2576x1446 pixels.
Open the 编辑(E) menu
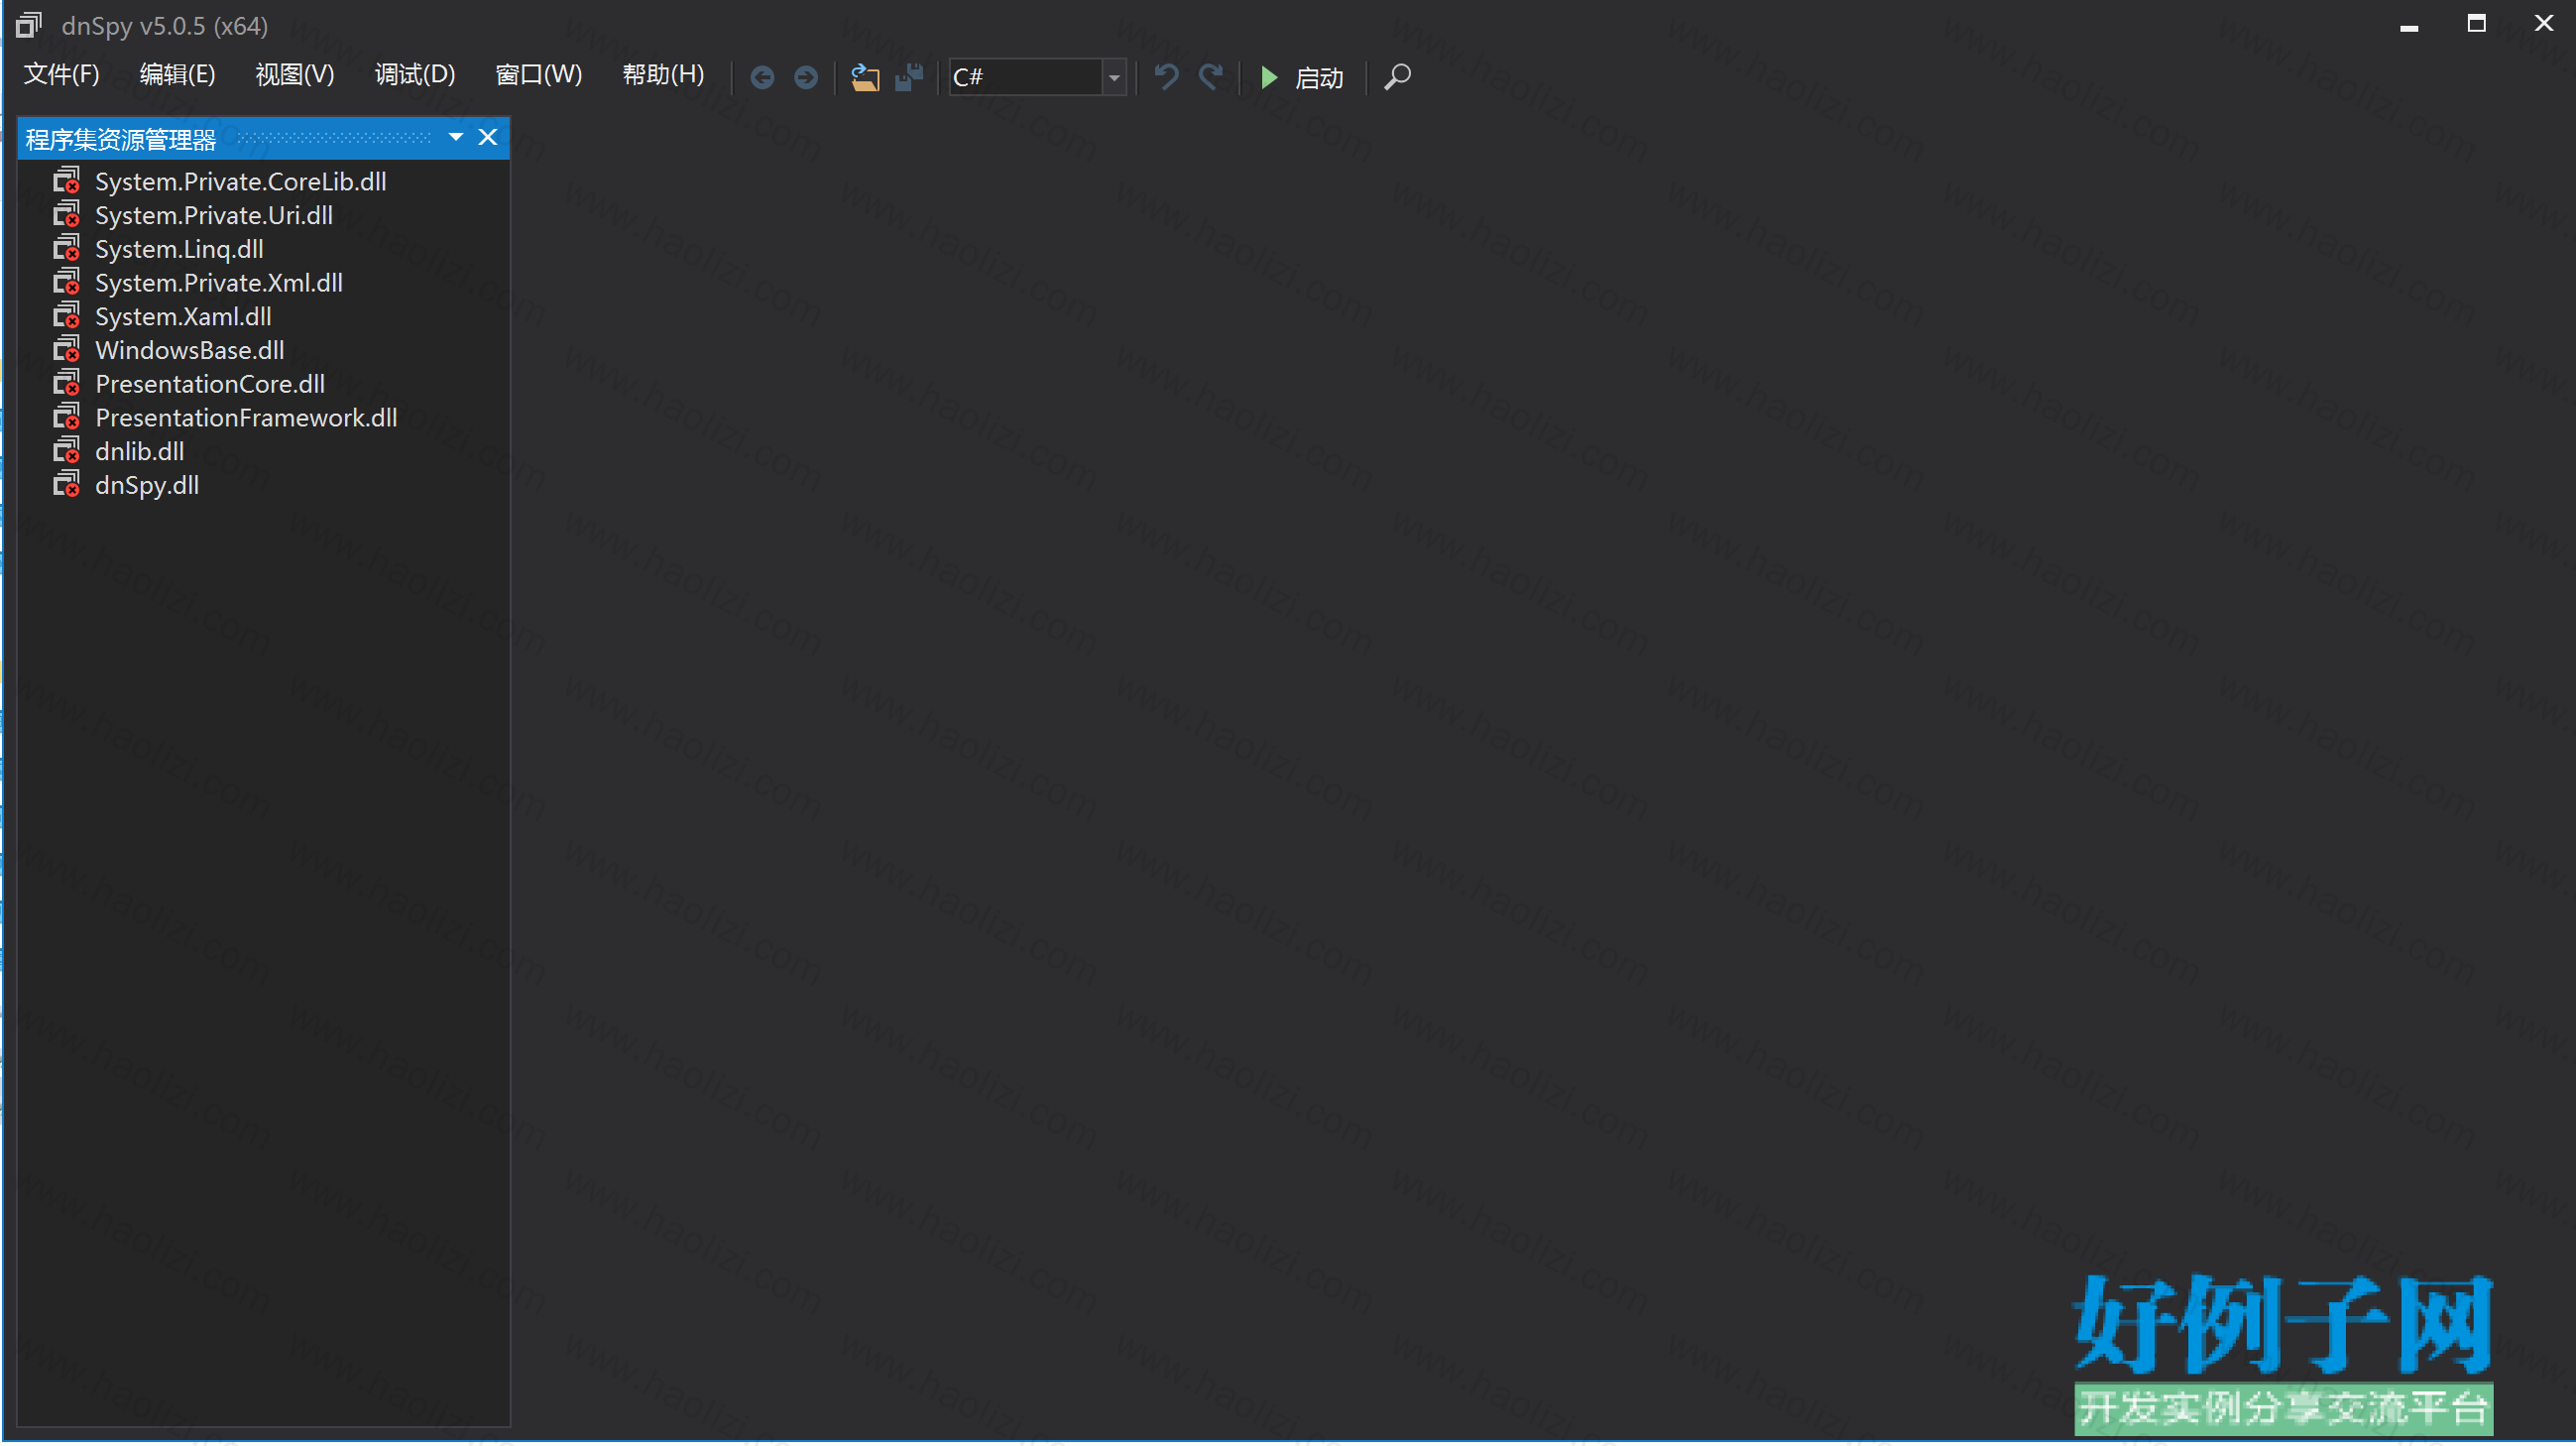178,75
